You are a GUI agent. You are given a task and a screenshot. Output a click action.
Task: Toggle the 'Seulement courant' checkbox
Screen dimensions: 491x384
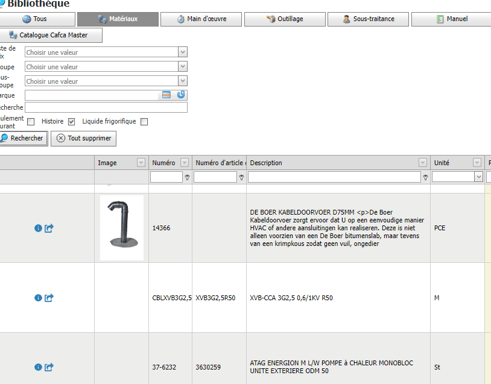coord(31,122)
